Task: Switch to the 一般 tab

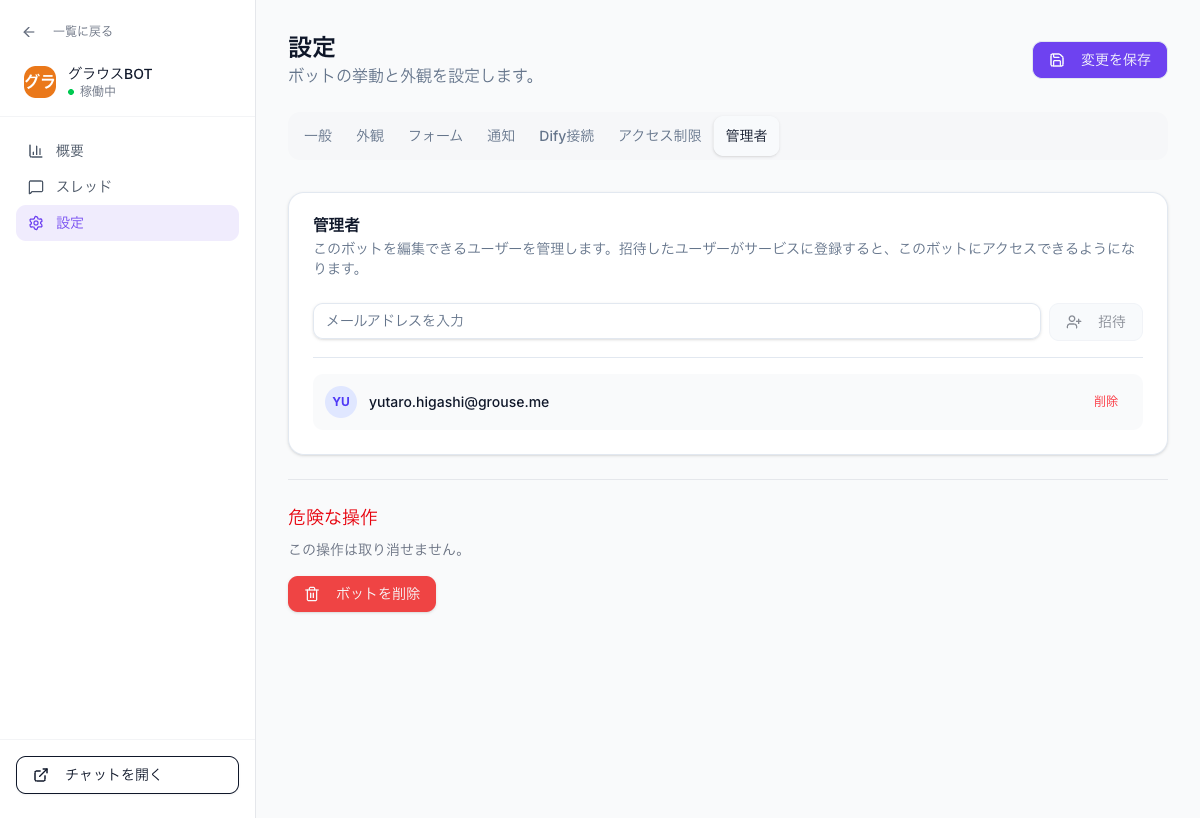Action: click(x=318, y=136)
